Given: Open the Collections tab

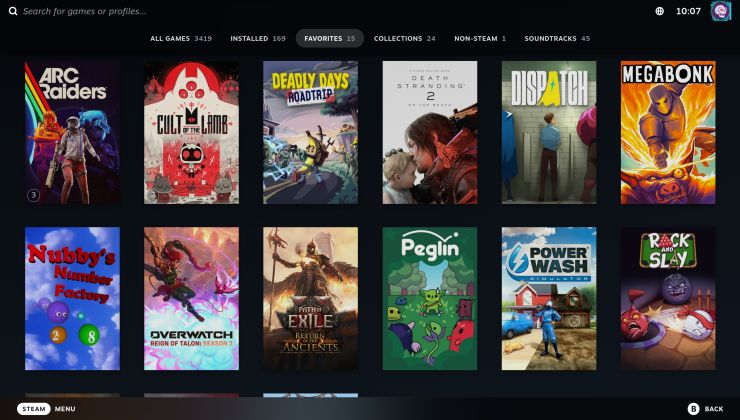Looking at the screenshot, I should coord(404,39).
